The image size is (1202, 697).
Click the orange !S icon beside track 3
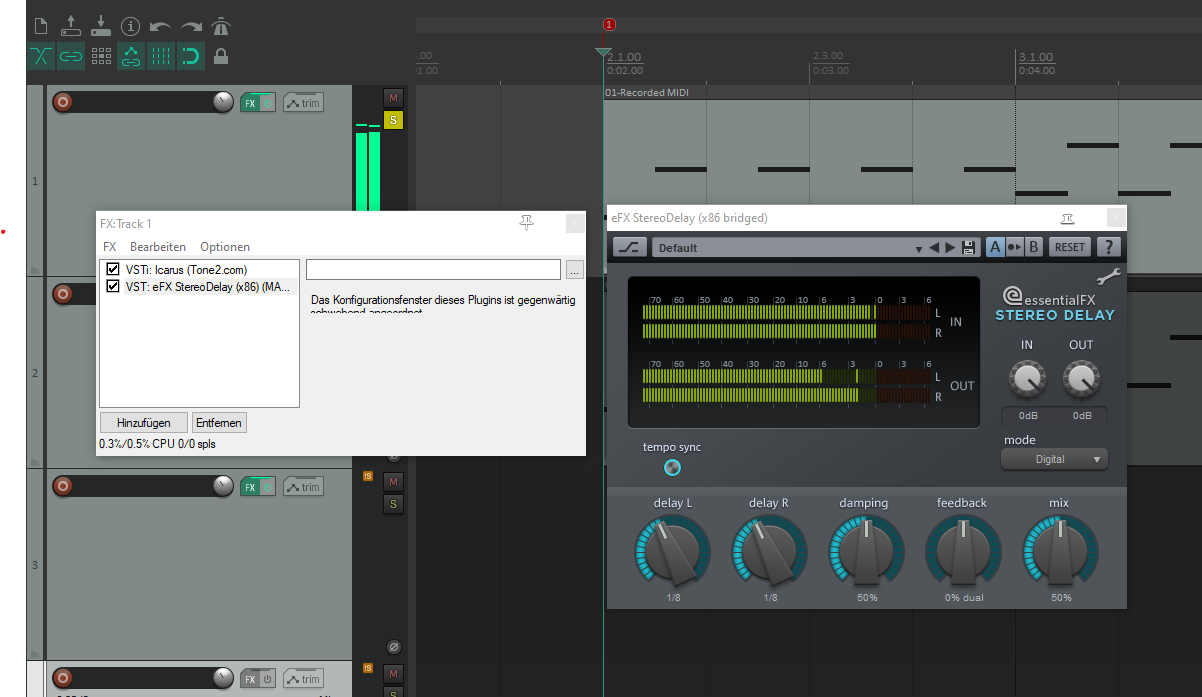[x=368, y=476]
